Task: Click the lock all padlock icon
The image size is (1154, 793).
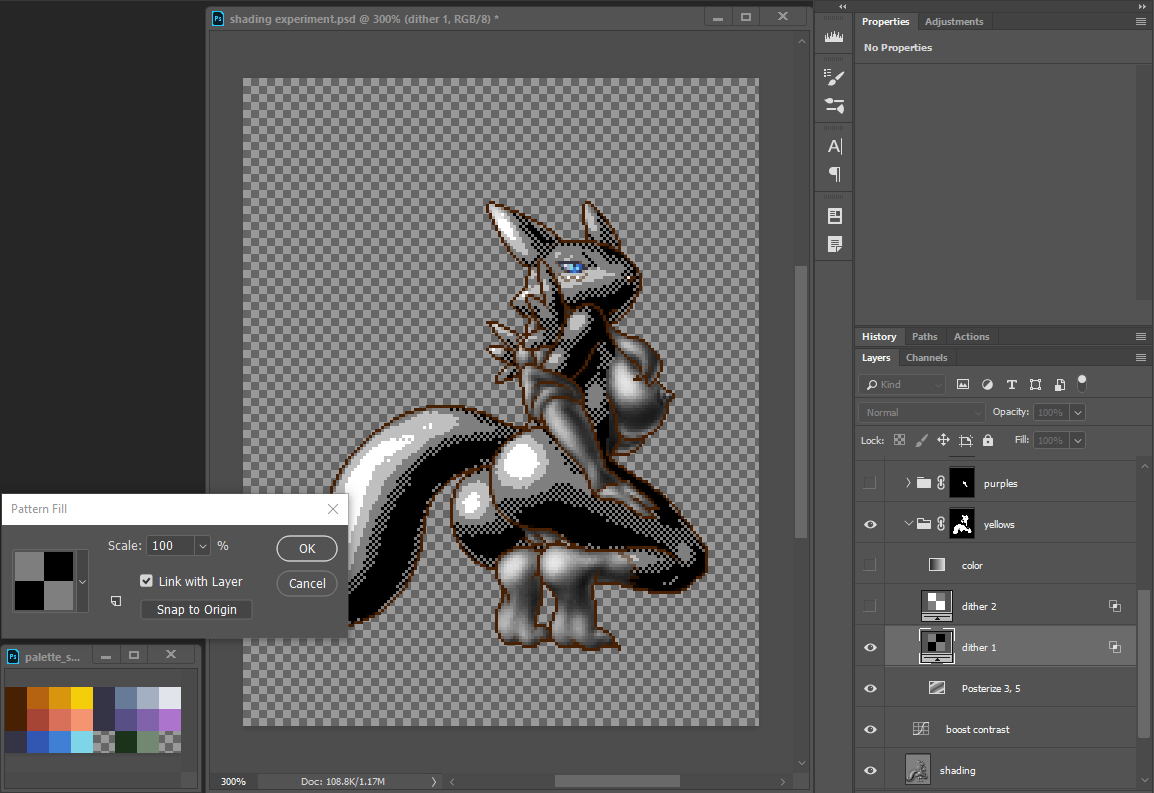Action: 988,440
